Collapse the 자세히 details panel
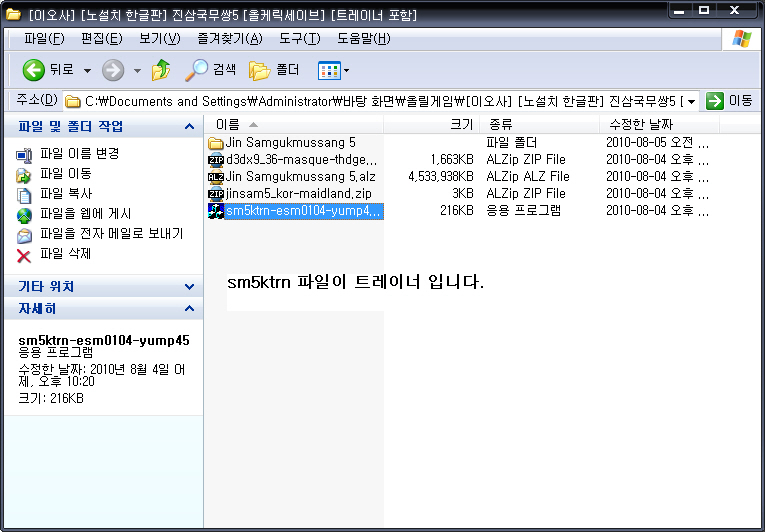 (x=189, y=308)
